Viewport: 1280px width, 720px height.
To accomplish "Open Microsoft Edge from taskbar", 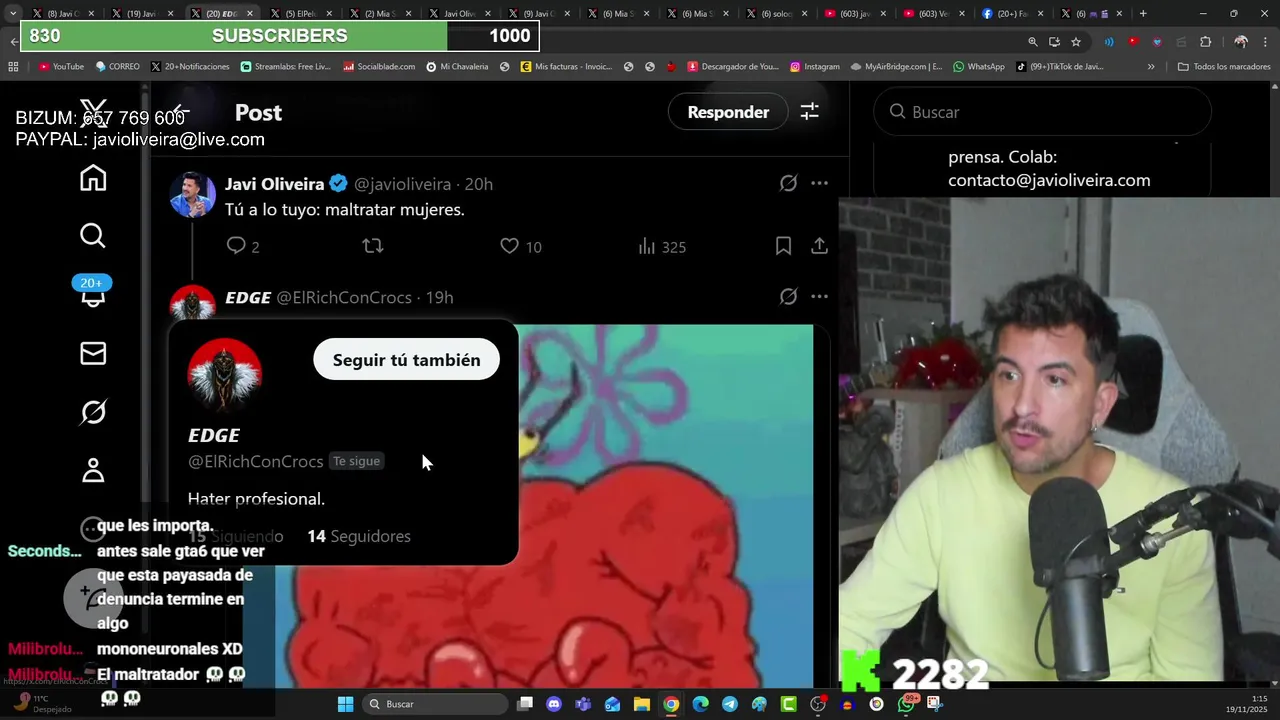I will pos(701,704).
